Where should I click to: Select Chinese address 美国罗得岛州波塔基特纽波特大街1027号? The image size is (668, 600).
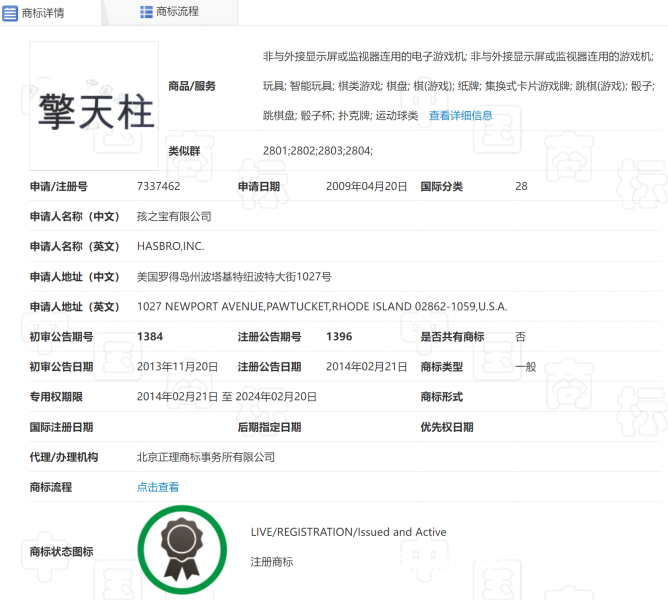pos(234,277)
